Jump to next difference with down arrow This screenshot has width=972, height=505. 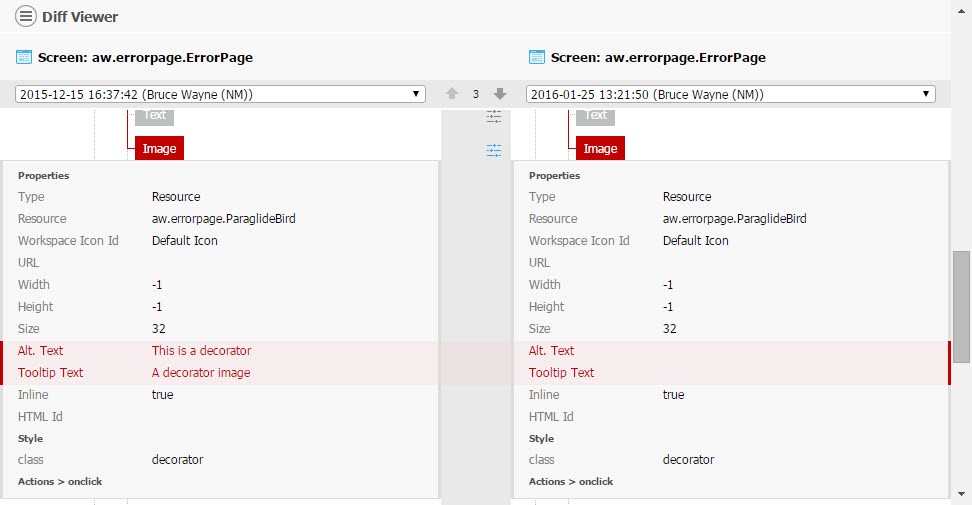500,94
